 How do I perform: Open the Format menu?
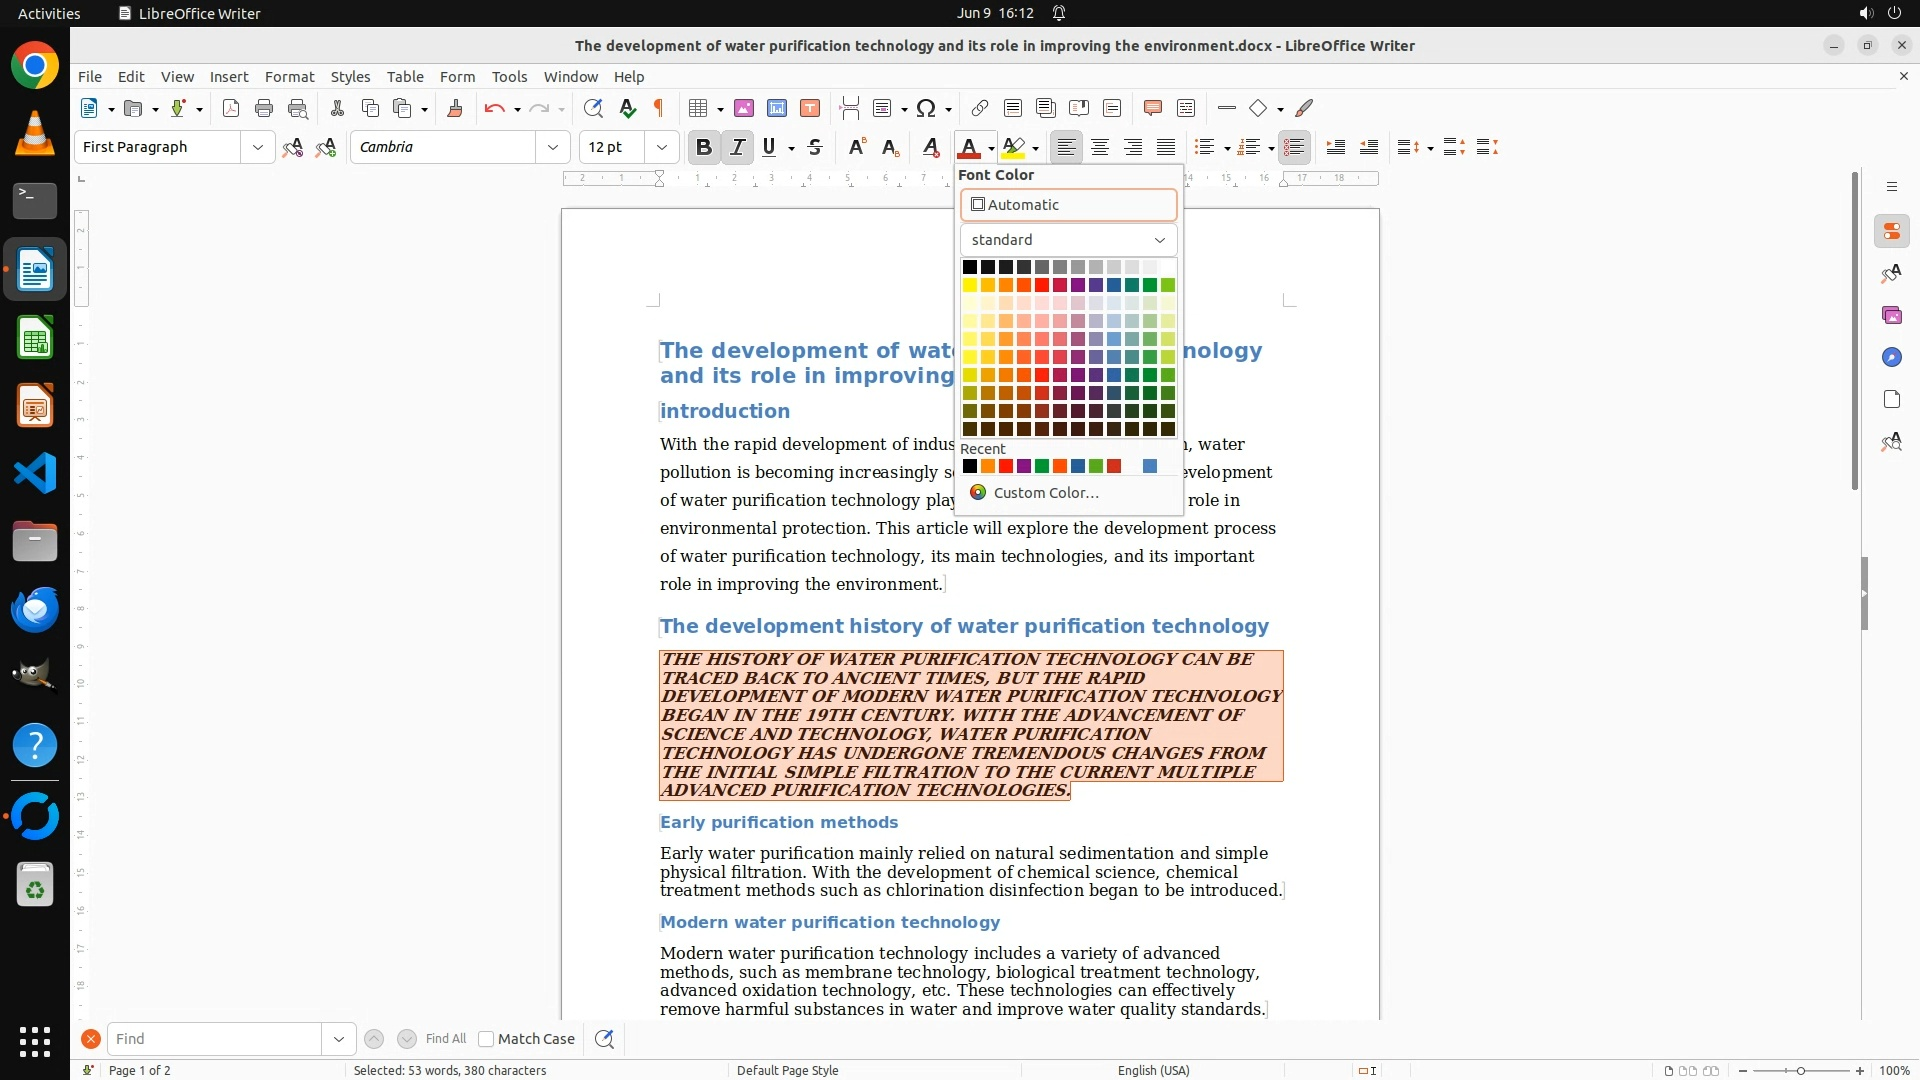pyautogui.click(x=289, y=76)
